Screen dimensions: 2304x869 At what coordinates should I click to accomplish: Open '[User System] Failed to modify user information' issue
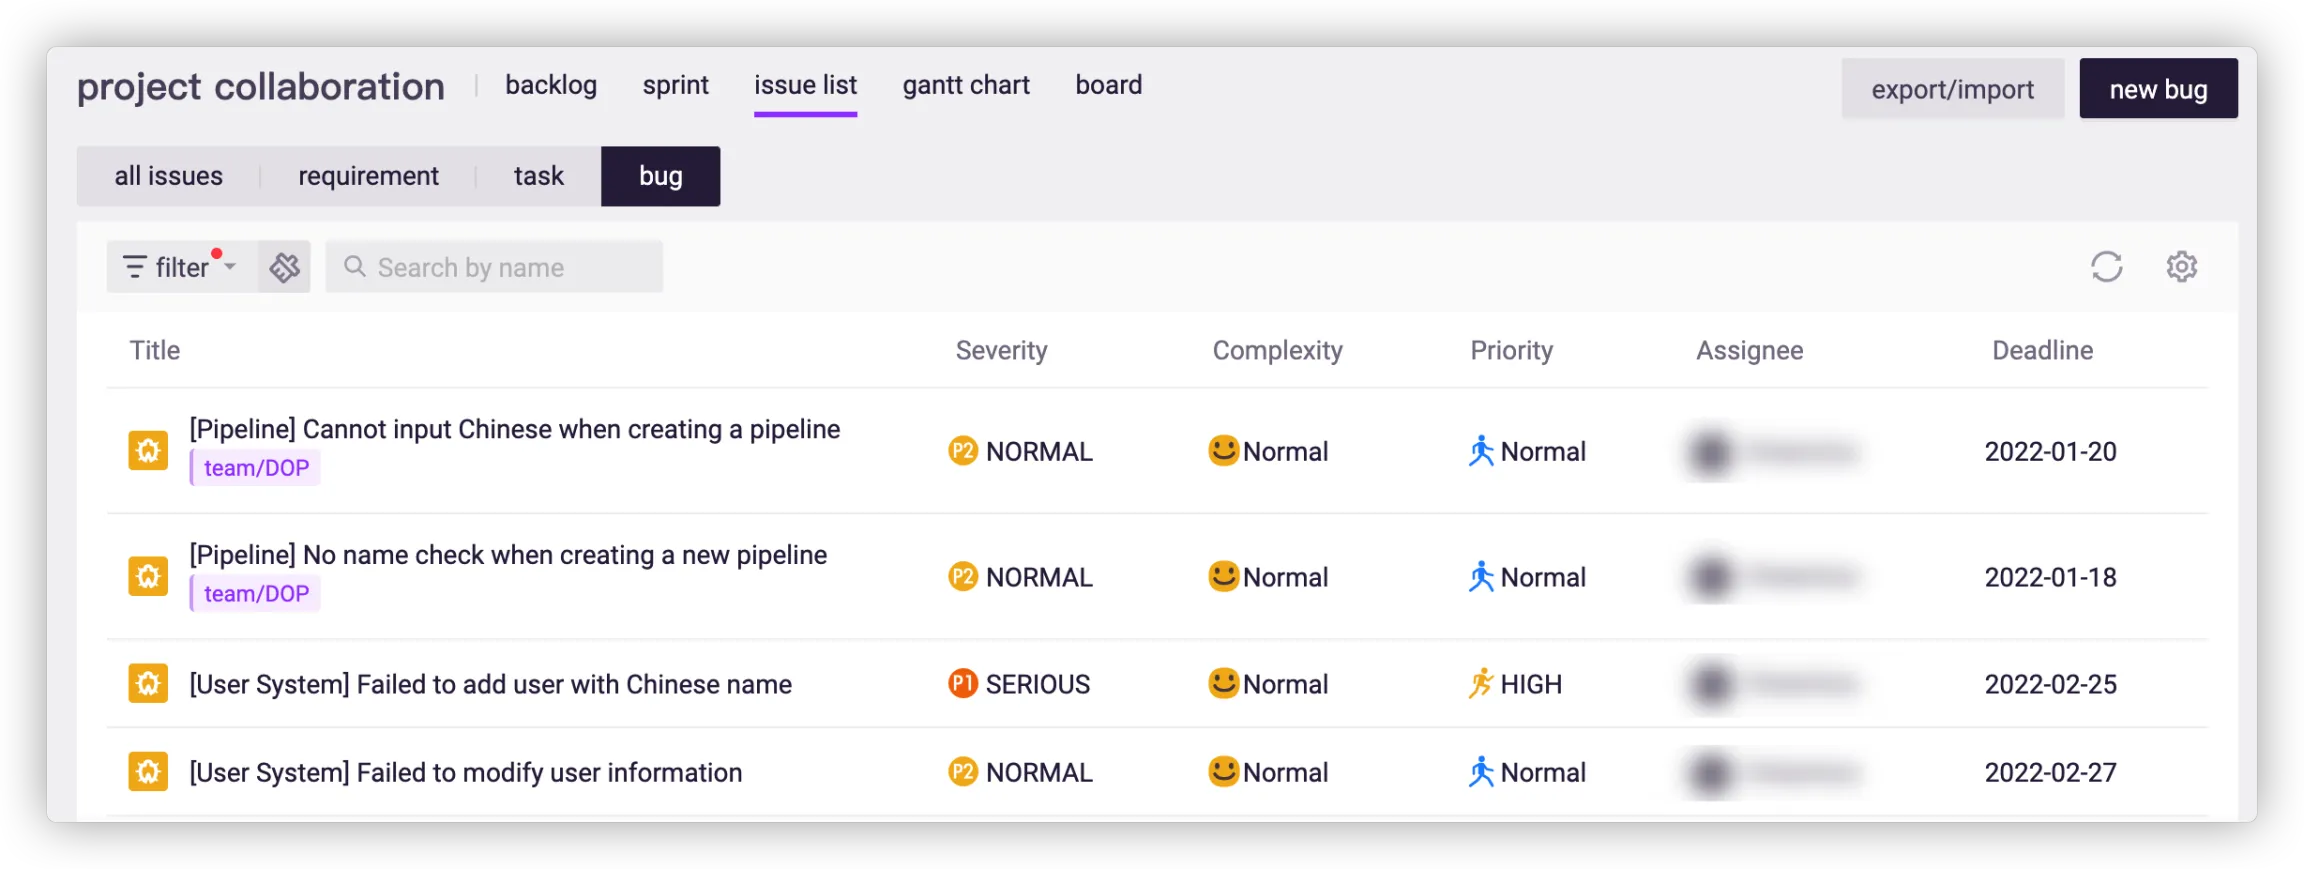tap(465, 772)
